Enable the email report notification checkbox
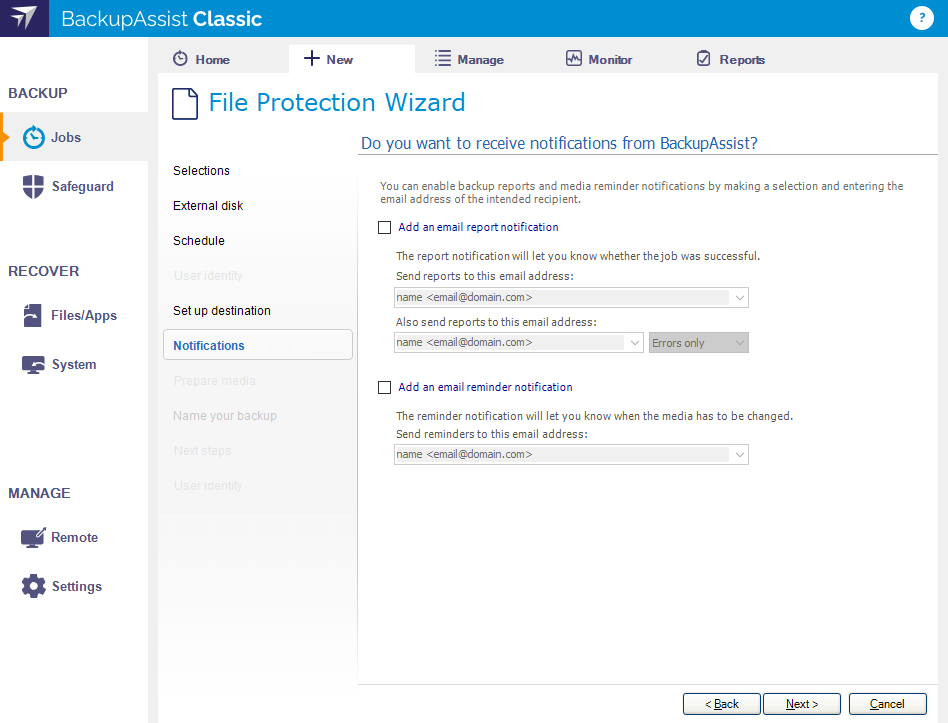 point(385,227)
